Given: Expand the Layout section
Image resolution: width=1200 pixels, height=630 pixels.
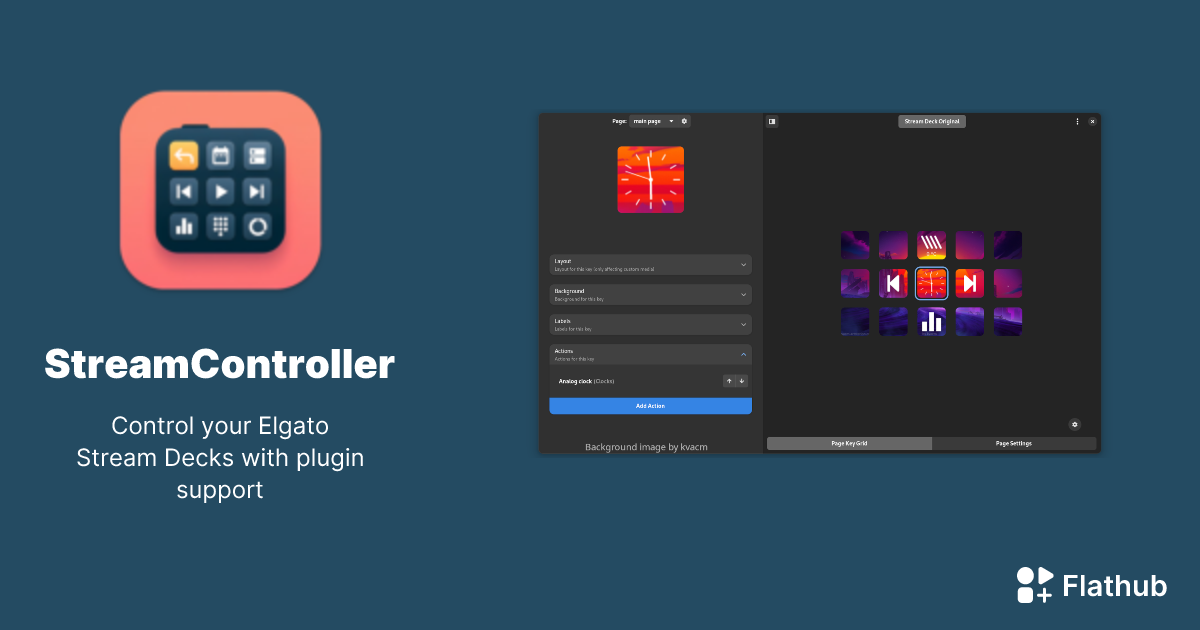Looking at the screenshot, I should [650, 264].
